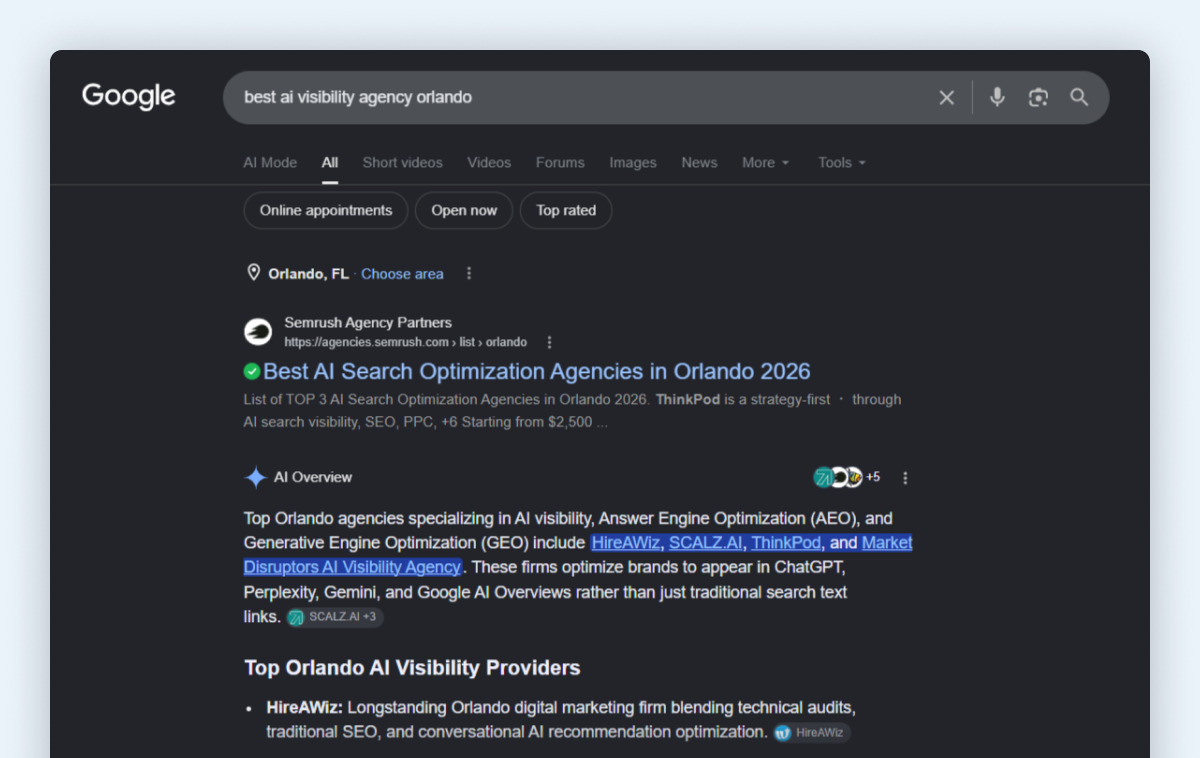1200x758 pixels.
Task: Open Google Lens image search icon
Action: [x=1038, y=97]
